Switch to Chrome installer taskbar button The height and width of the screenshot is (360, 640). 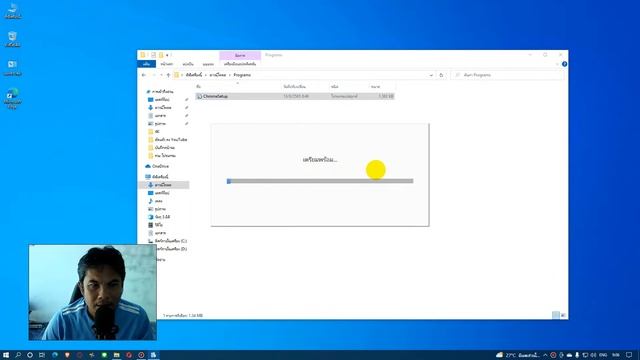(153, 355)
